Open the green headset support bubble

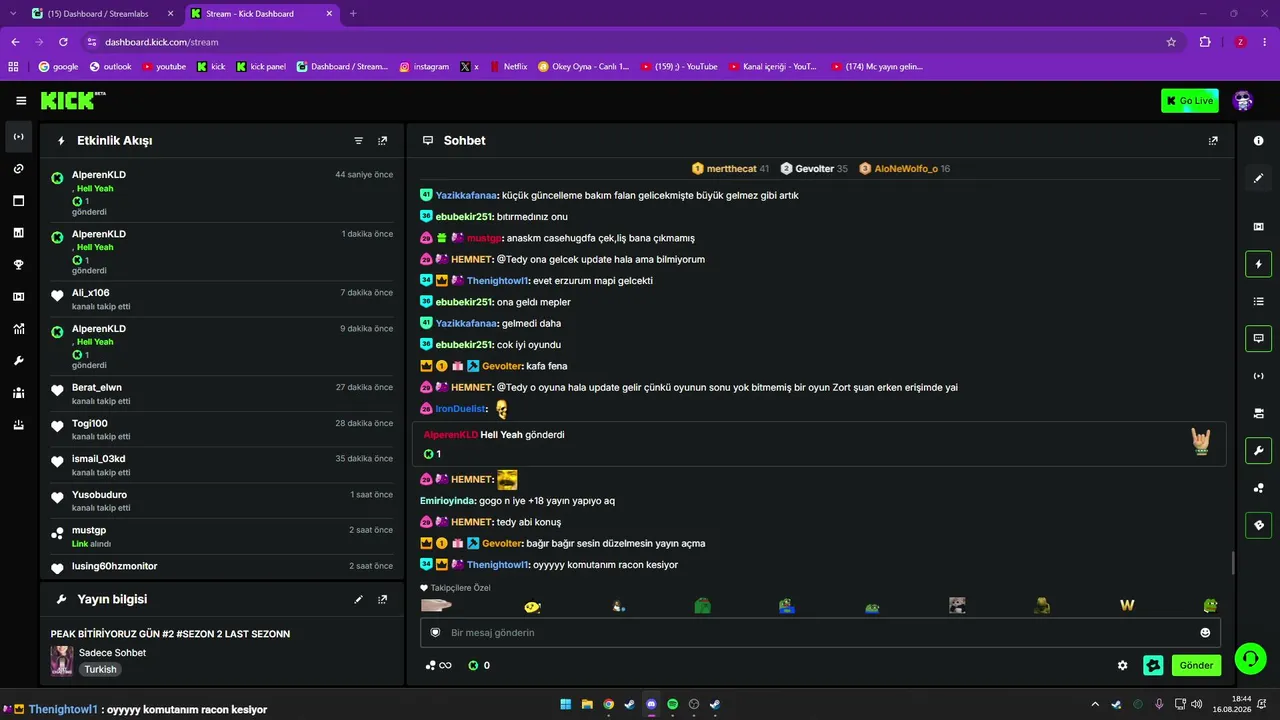click(1250, 658)
